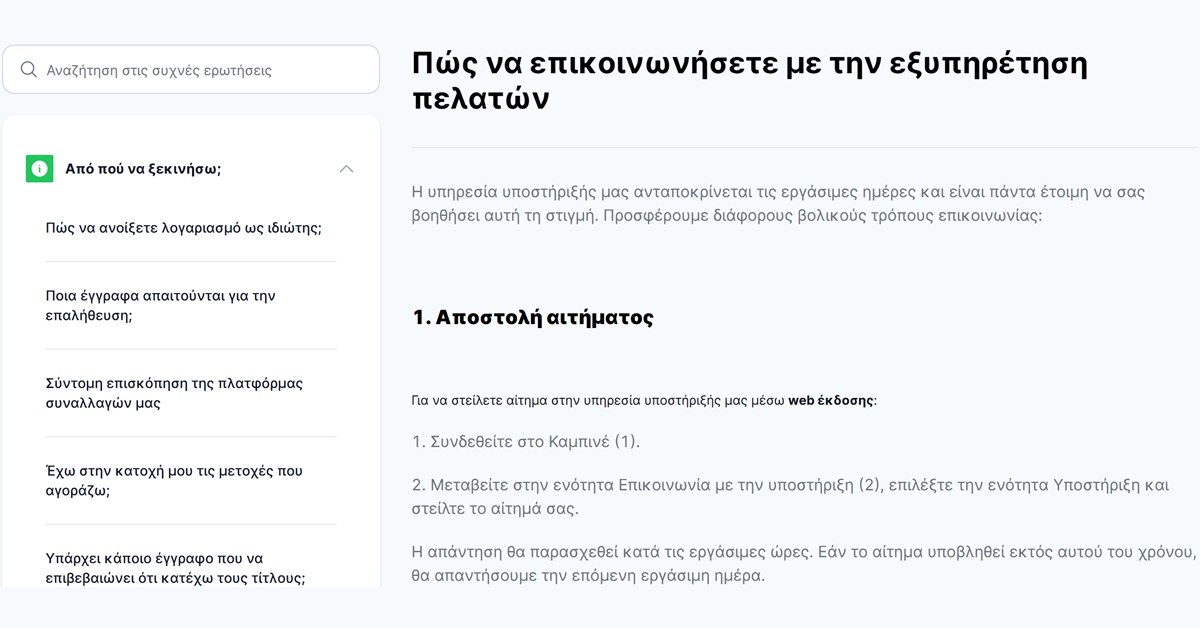Click the heading 1. Αποστολή αιτήματος

click(x=533, y=318)
